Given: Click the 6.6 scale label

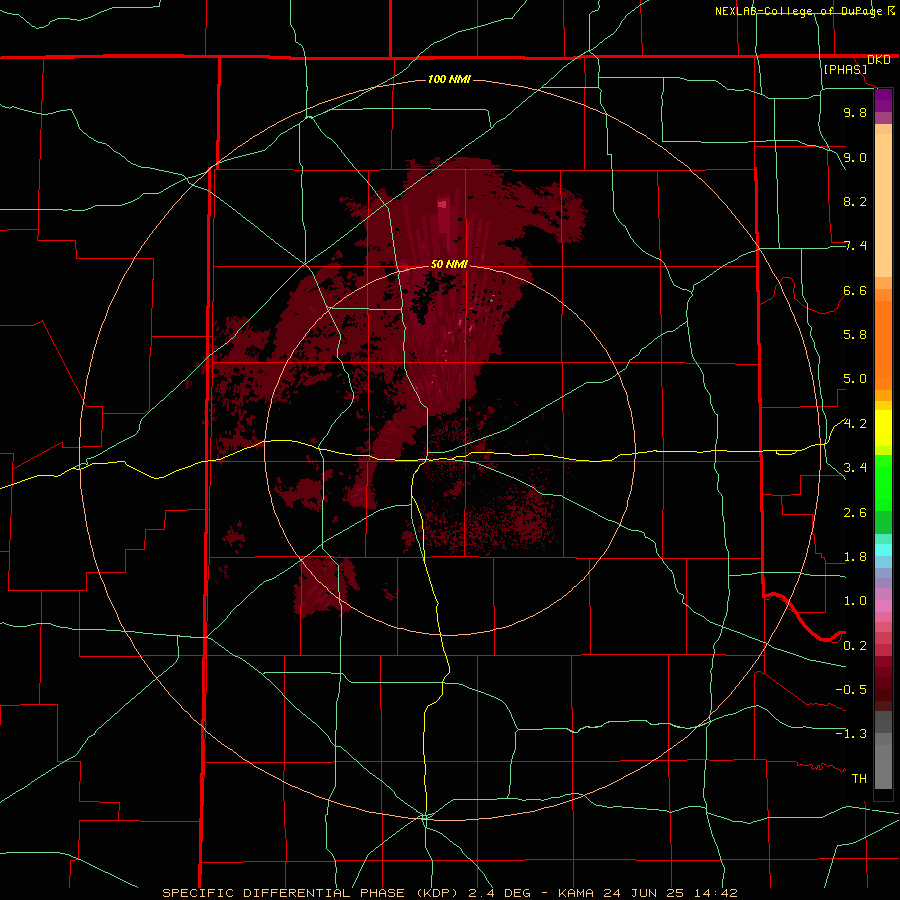Looking at the screenshot, I should coord(855,290).
